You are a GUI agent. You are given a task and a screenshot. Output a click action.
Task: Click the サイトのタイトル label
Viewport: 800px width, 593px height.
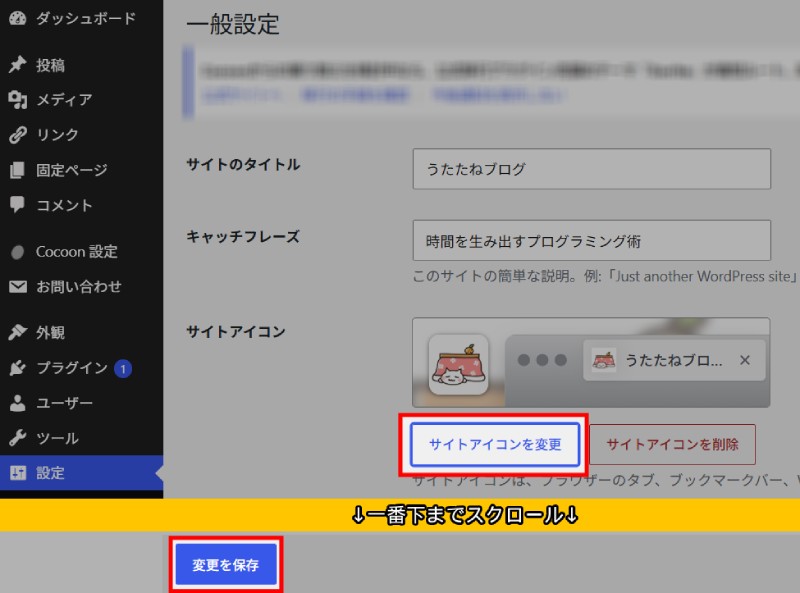[x=243, y=164]
